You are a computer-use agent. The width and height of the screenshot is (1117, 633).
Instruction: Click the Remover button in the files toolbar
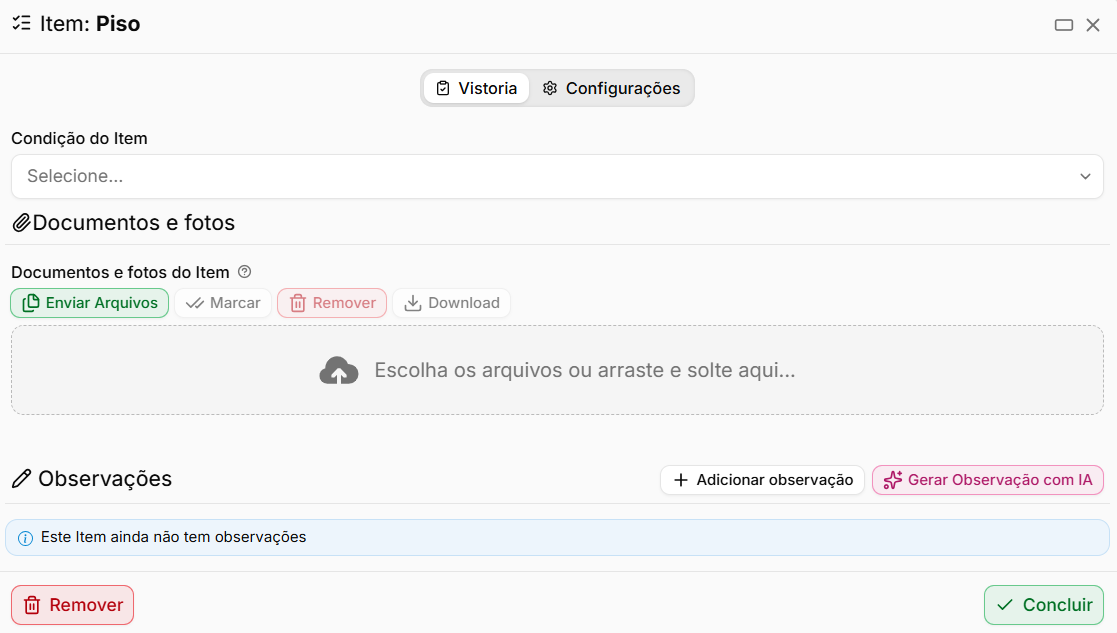click(x=332, y=303)
